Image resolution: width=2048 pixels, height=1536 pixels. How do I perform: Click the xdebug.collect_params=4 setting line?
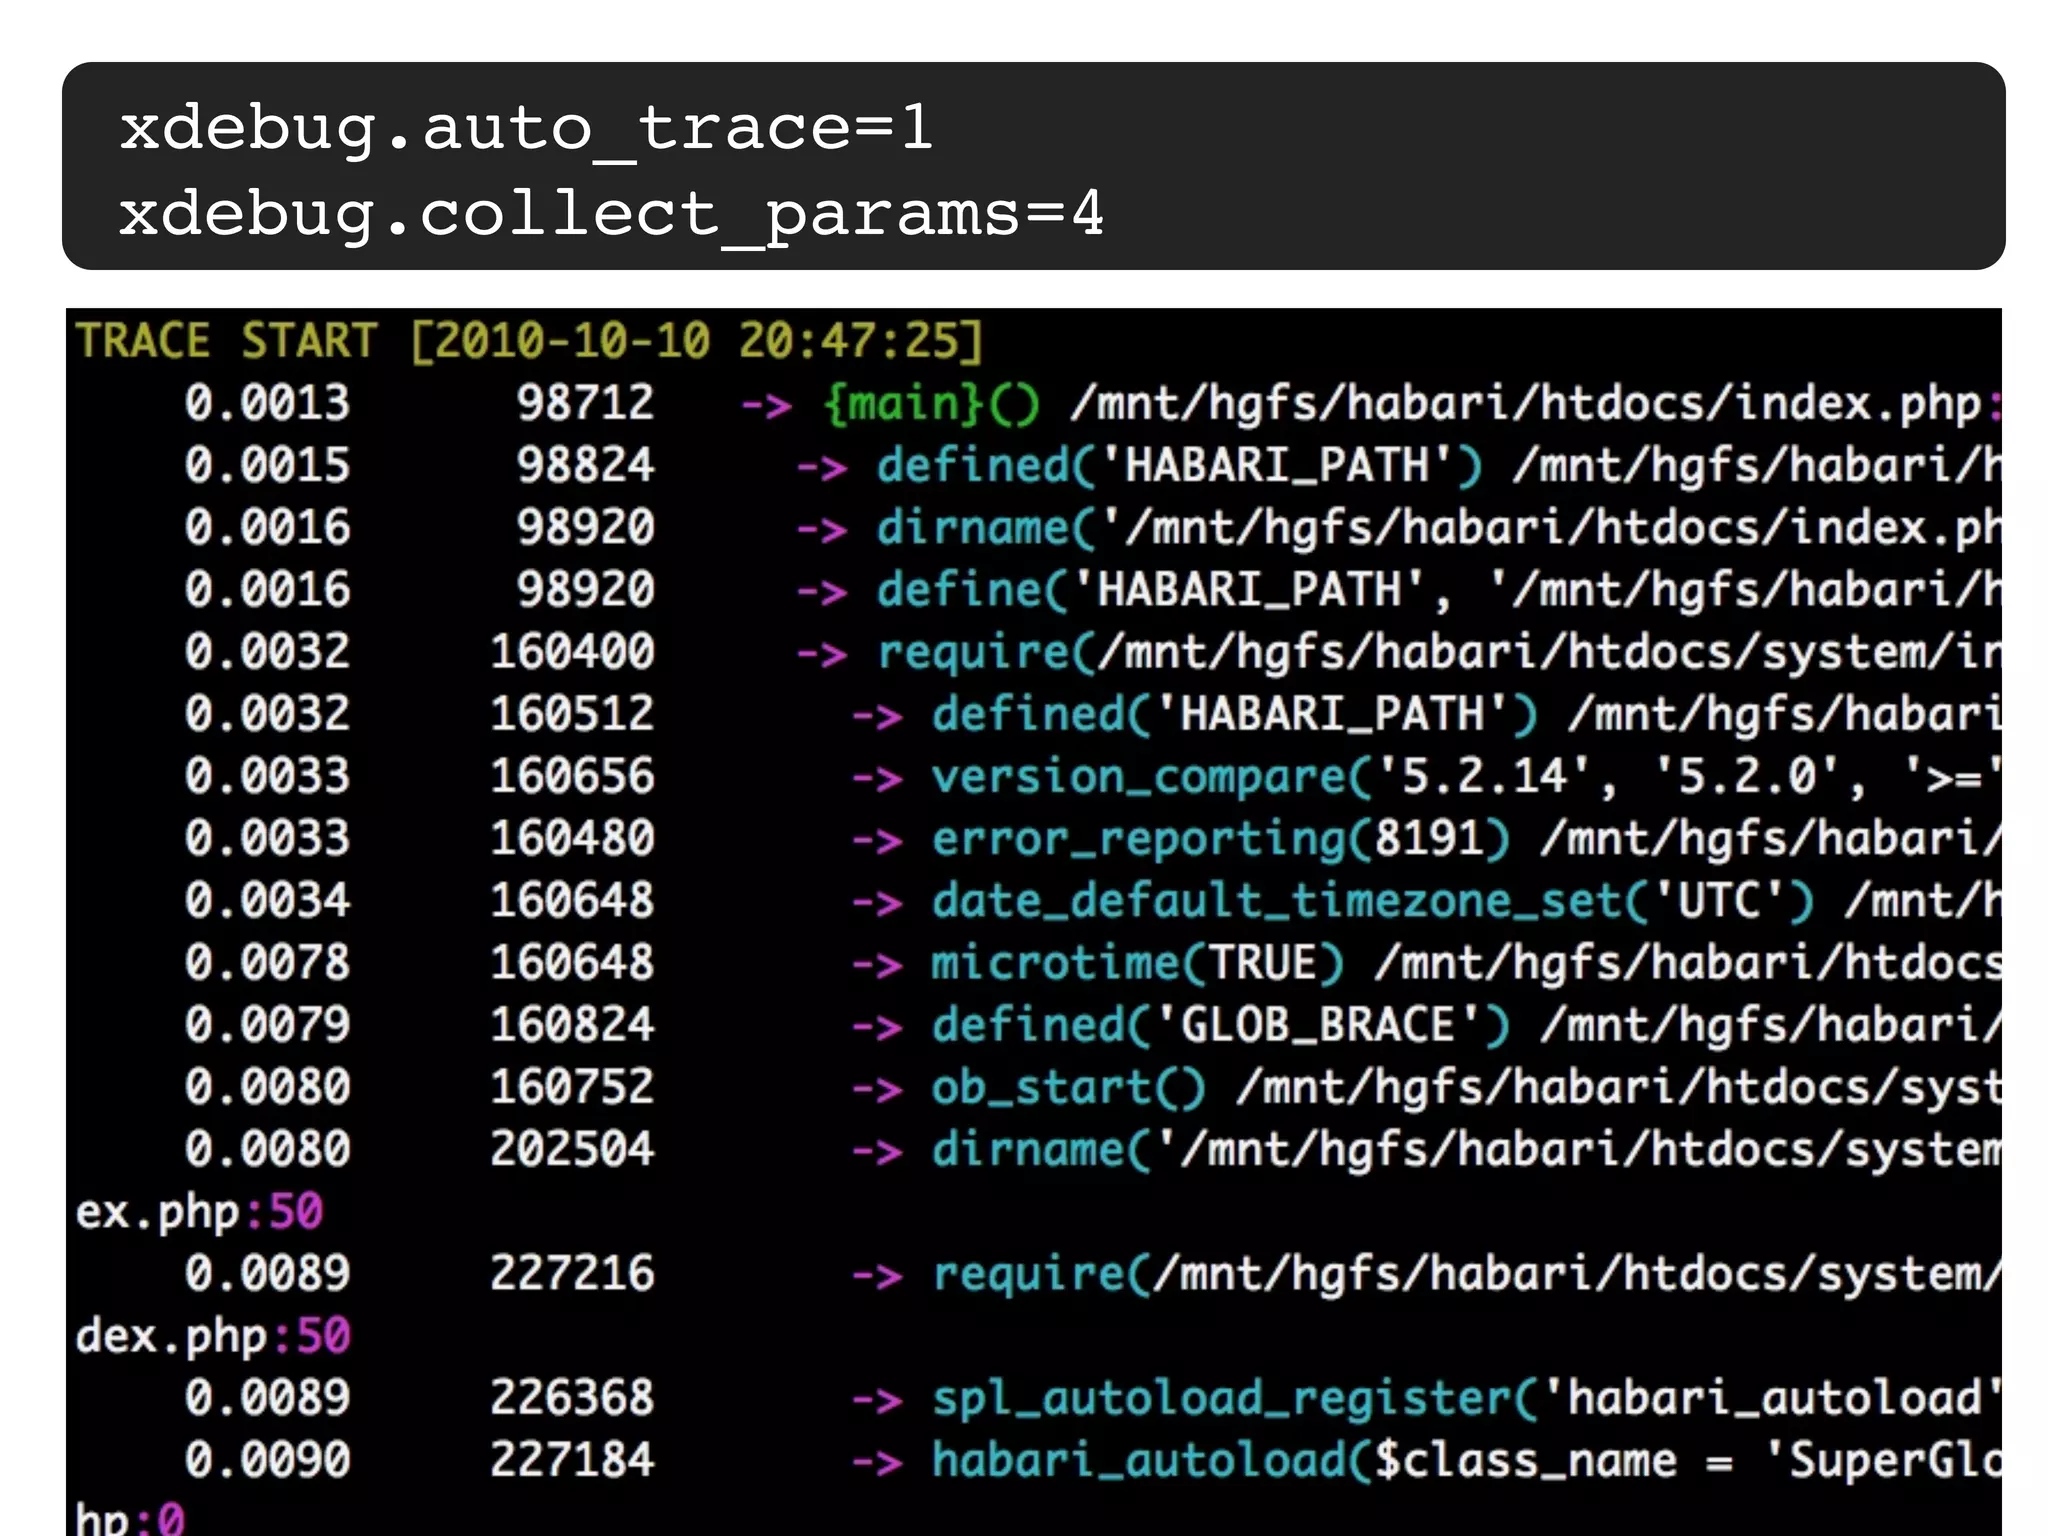point(611,213)
